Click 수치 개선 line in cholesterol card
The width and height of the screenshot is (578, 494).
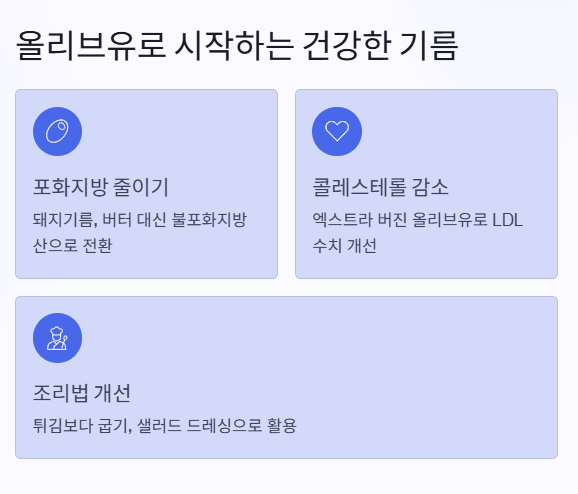coord(345,246)
